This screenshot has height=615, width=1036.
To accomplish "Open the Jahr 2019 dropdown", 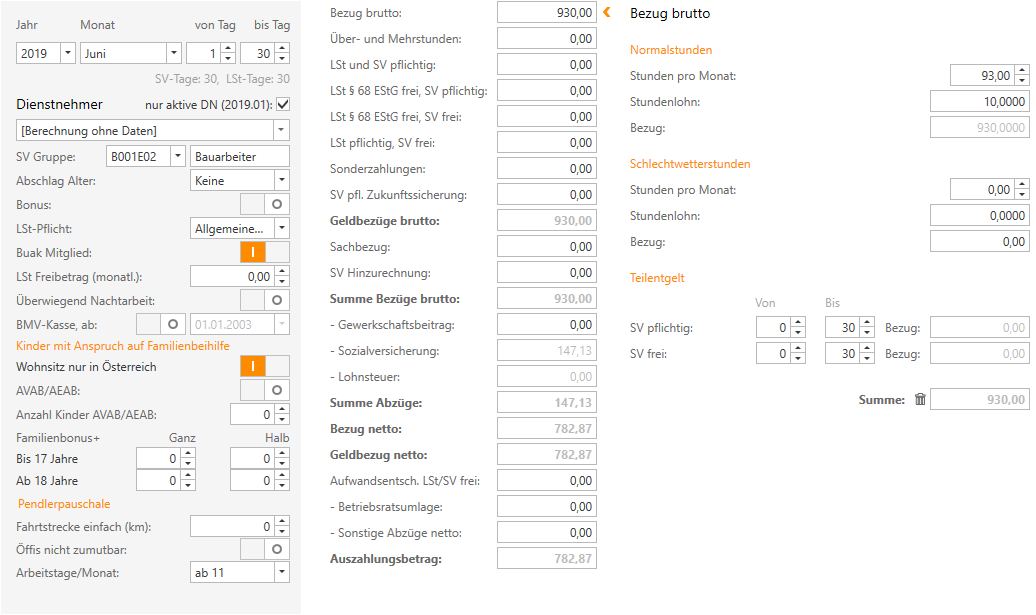I will click(x=67, y=53).
